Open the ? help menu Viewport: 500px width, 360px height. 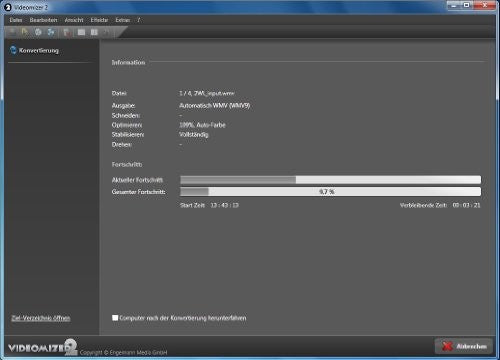(139, 20)
